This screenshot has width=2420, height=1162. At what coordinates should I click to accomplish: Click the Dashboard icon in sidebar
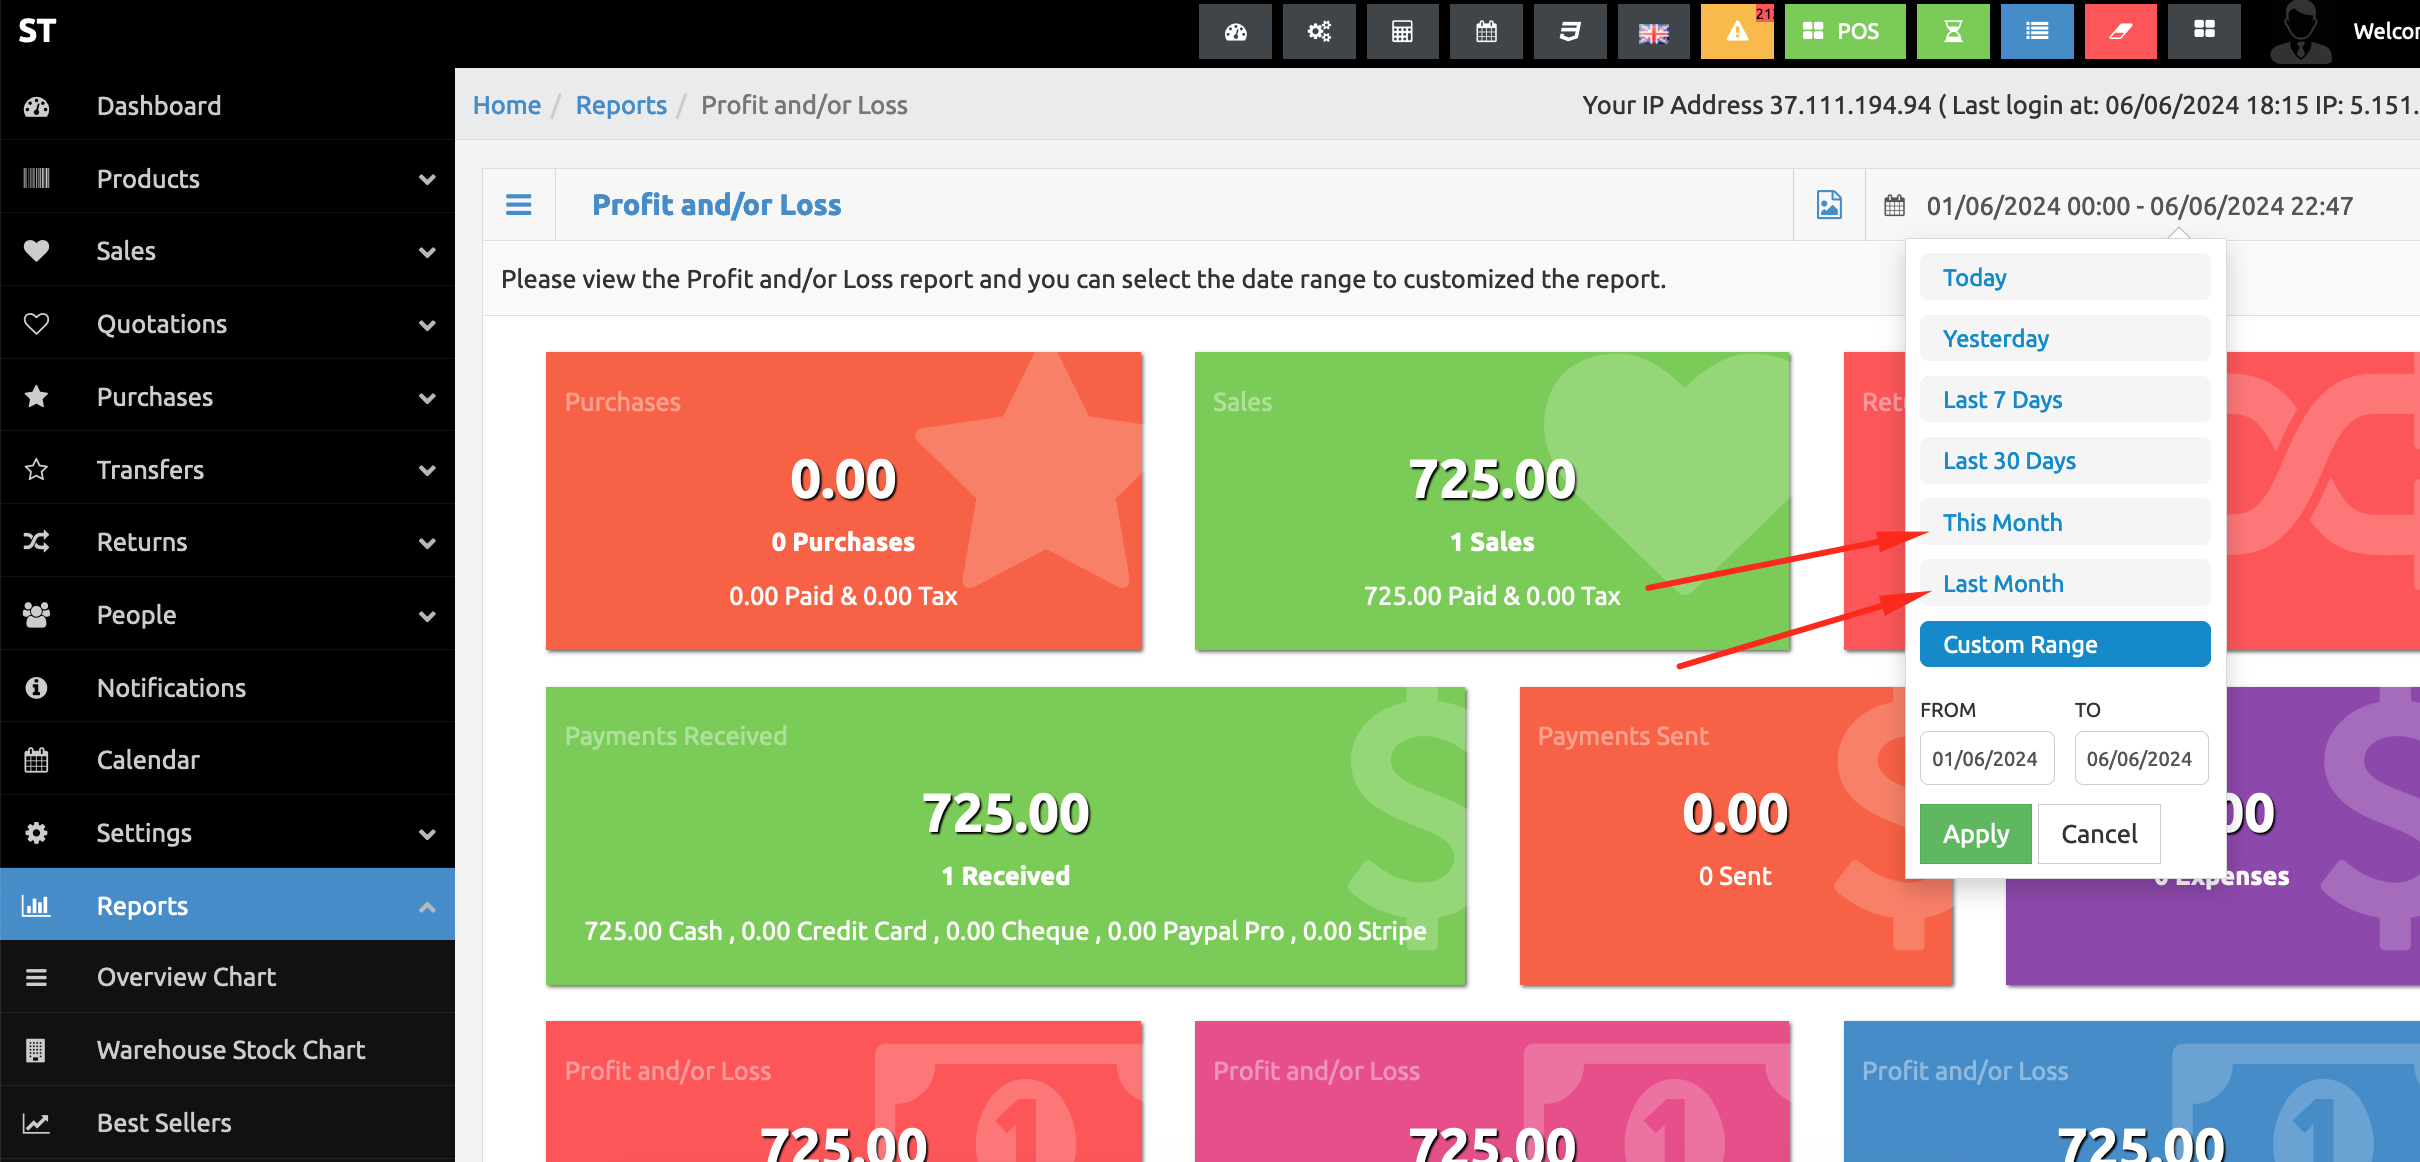pyautogui.click(x=37, y=105)
